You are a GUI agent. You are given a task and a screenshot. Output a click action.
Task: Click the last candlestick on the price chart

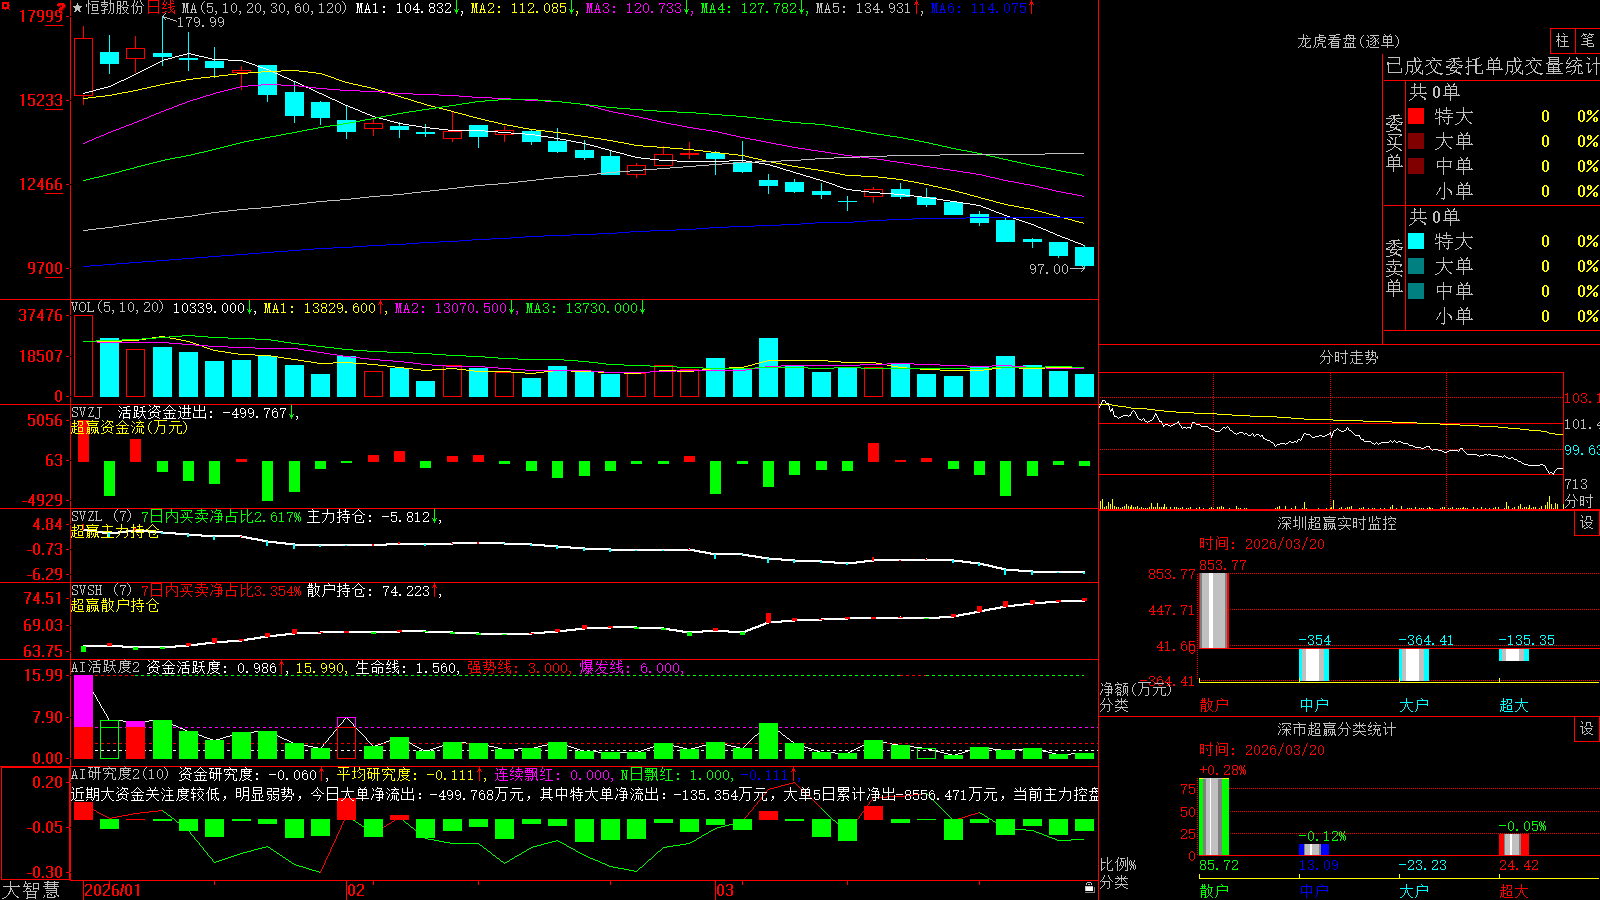pos(1084,256)
